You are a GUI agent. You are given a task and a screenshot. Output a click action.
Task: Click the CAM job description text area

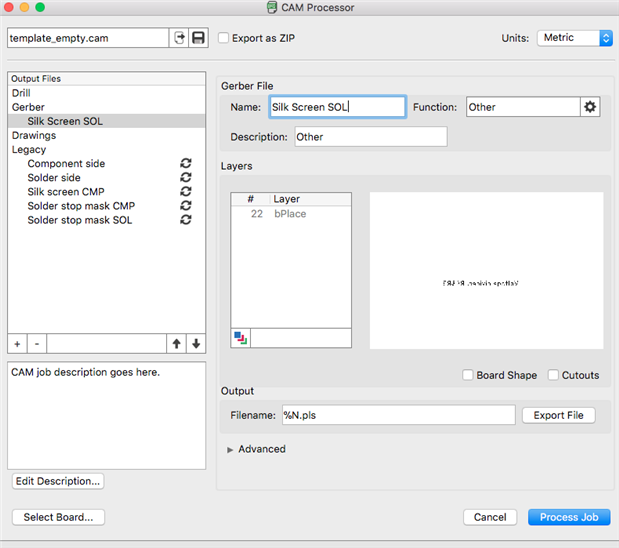[x=107, y=416]
